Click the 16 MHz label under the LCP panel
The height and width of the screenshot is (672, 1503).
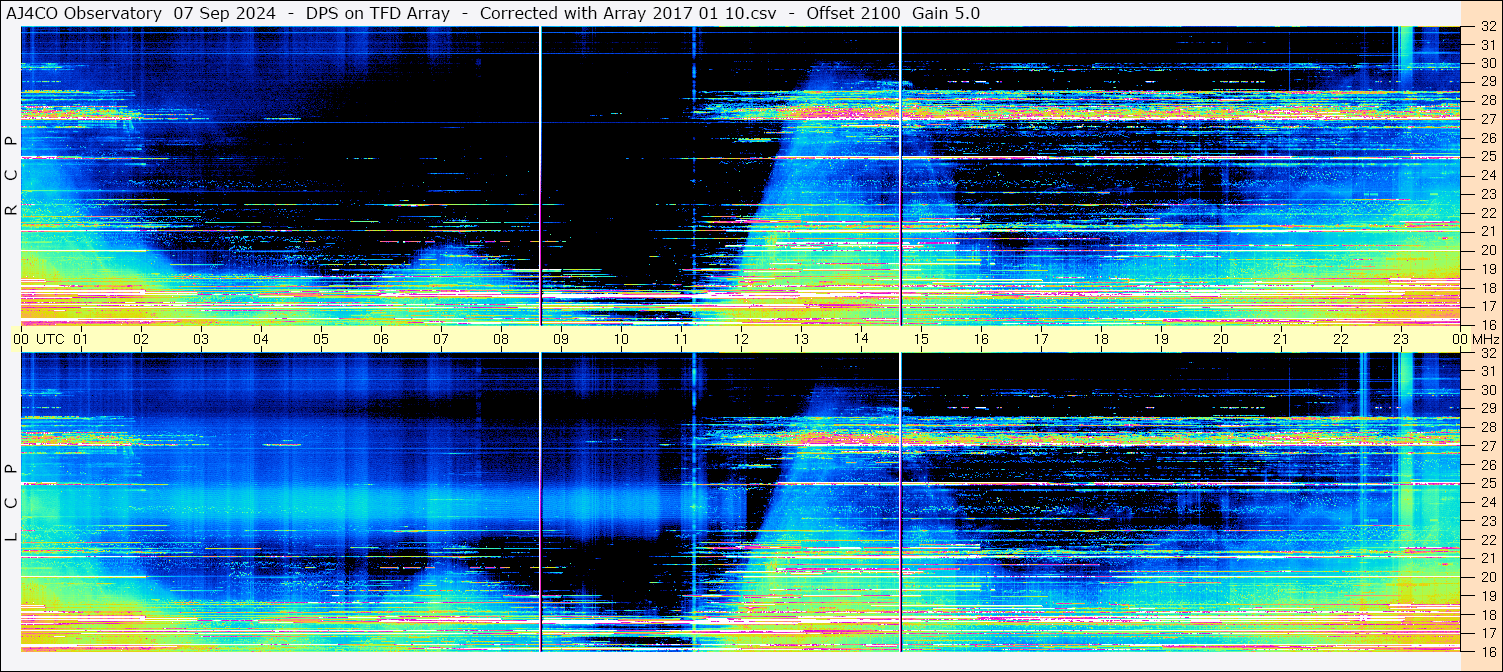(1488, 651)
